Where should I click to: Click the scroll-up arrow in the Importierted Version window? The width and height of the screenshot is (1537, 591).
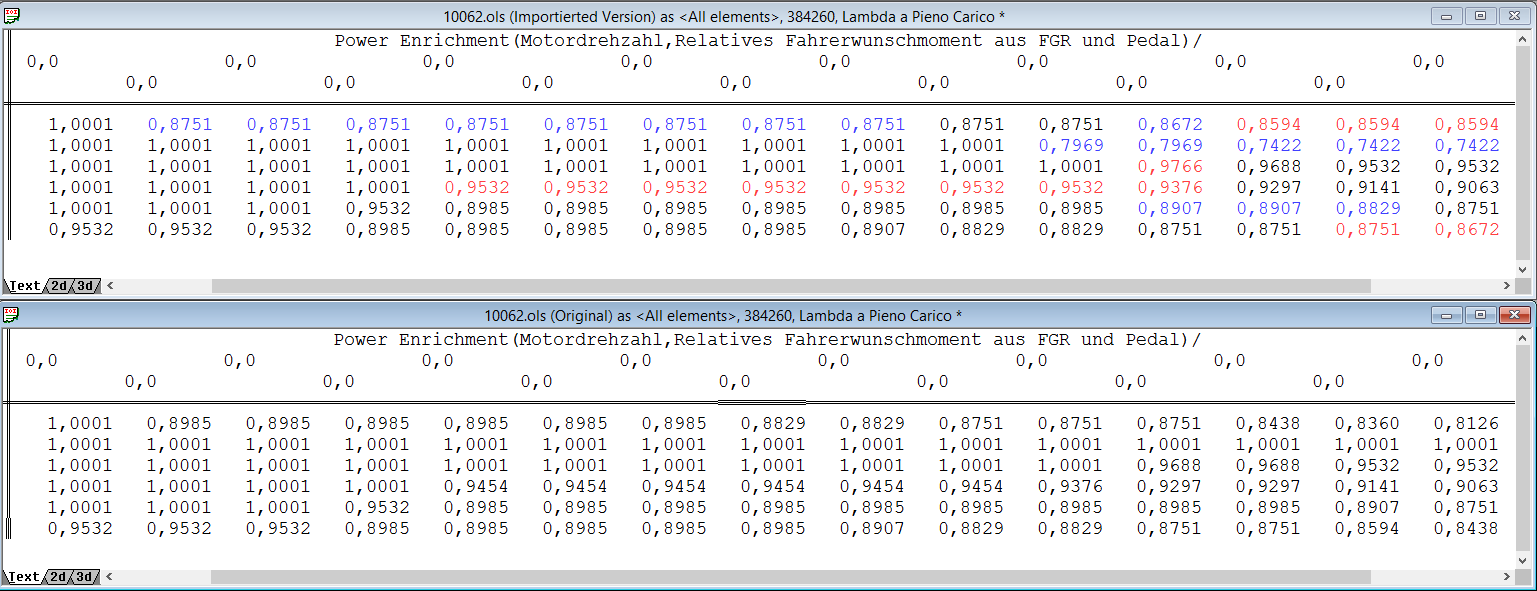1524,40
